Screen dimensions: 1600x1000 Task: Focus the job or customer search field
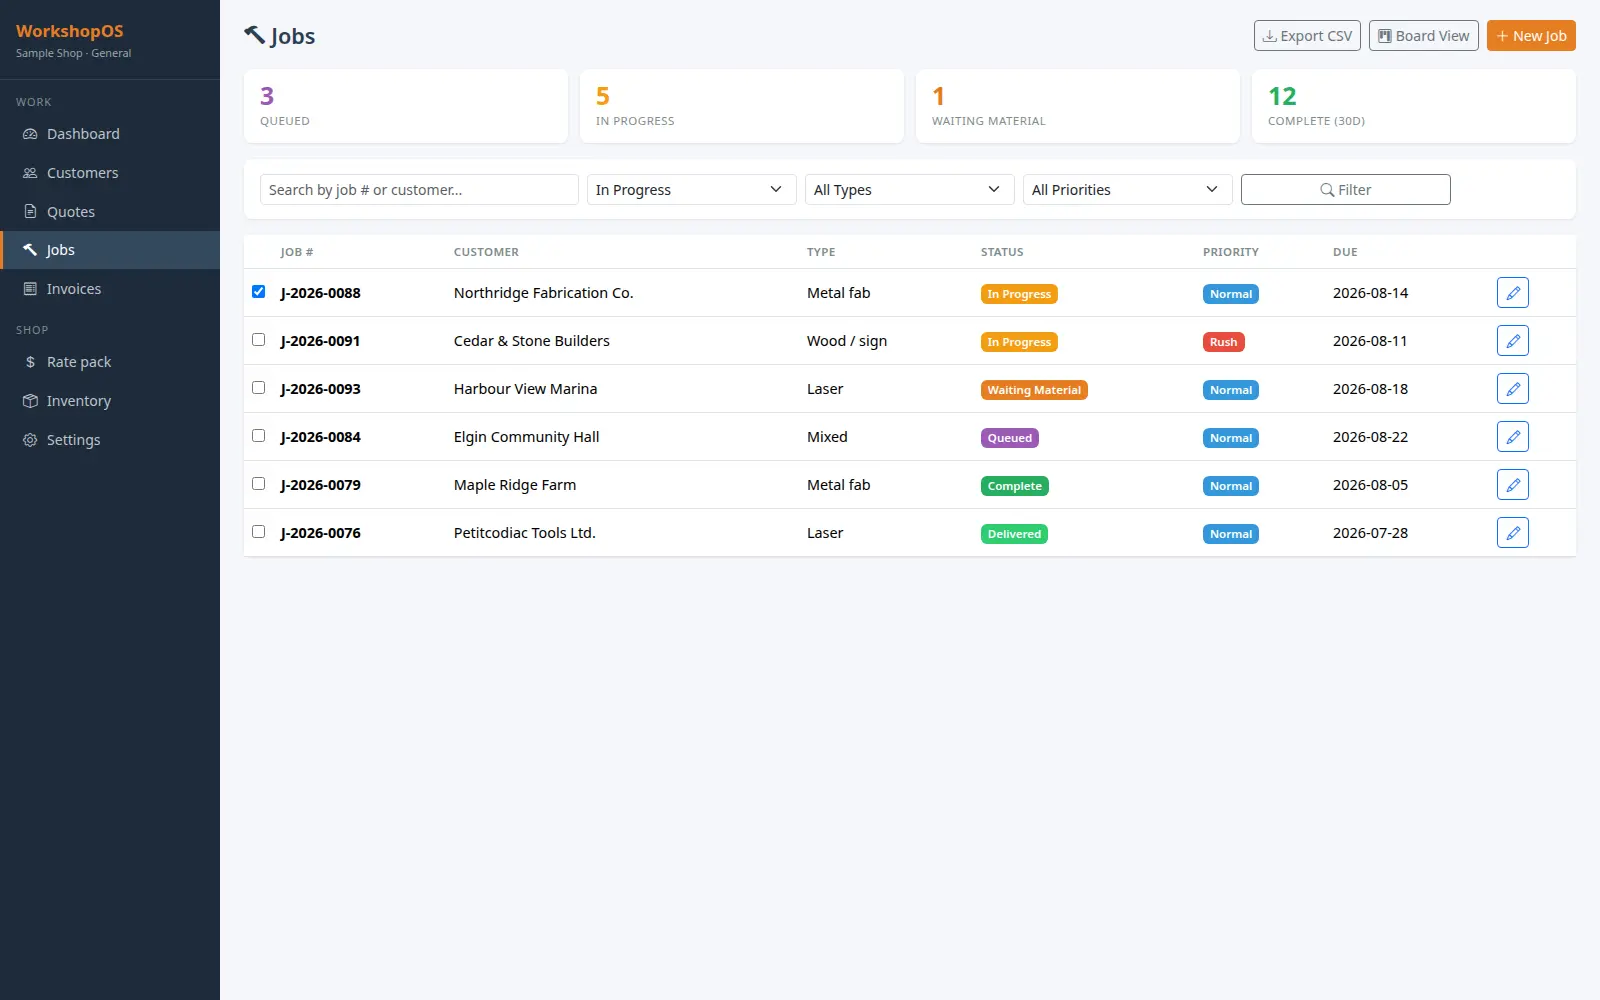pyautogui.click(x=419, y=190)
